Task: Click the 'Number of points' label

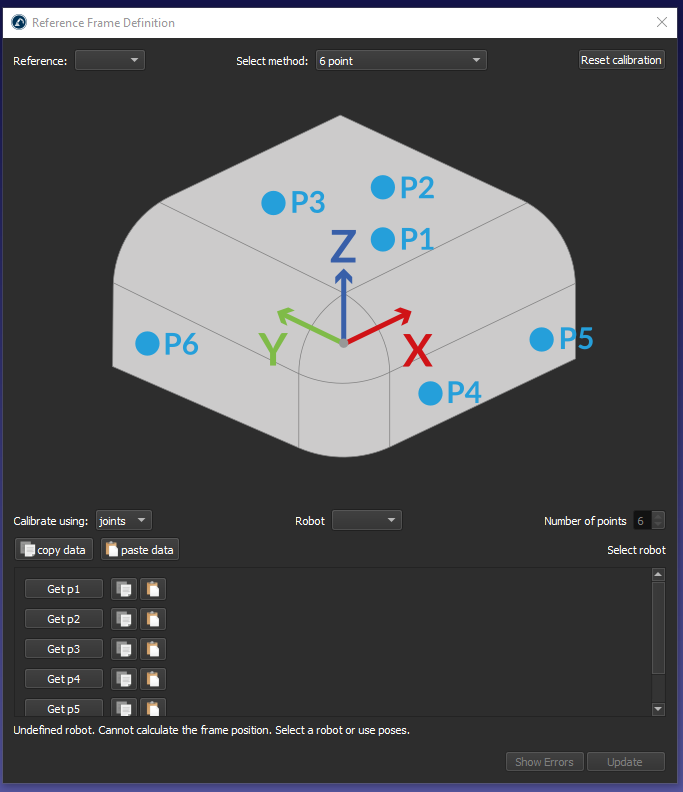Action: (x=585, y=521)
